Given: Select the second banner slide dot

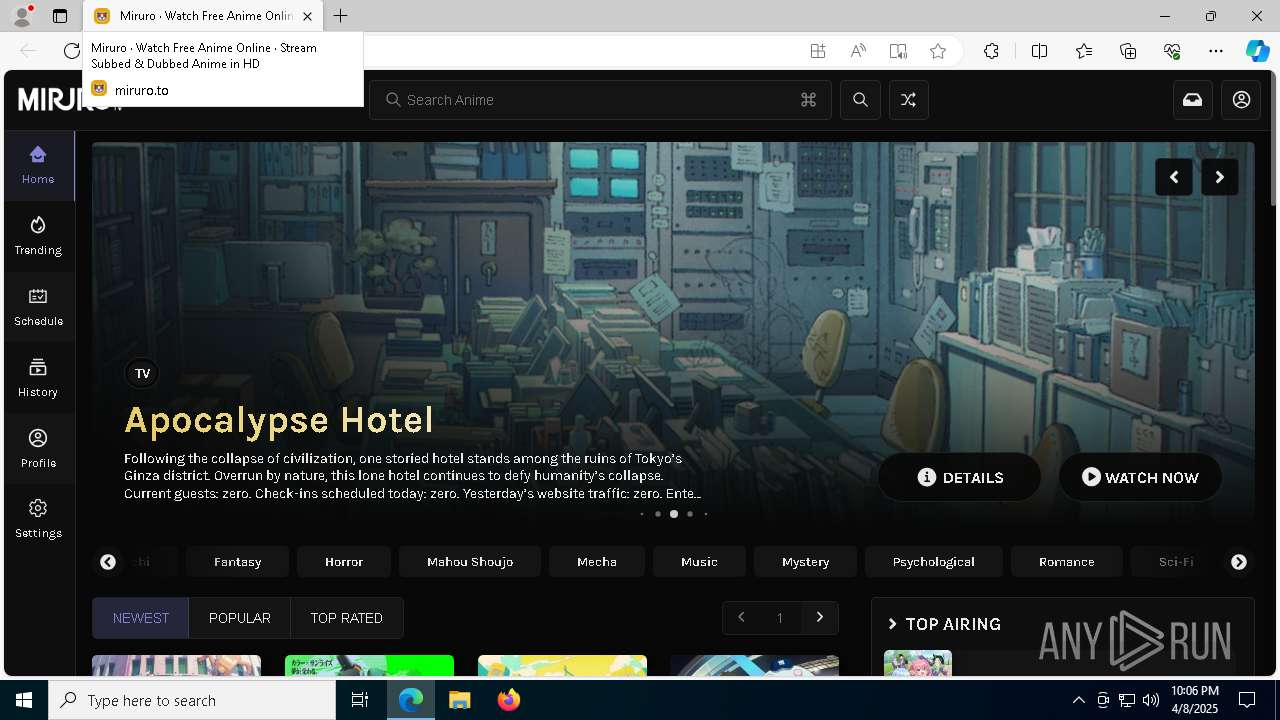Looking at the screenshot, I should click(x=658, y=514).
